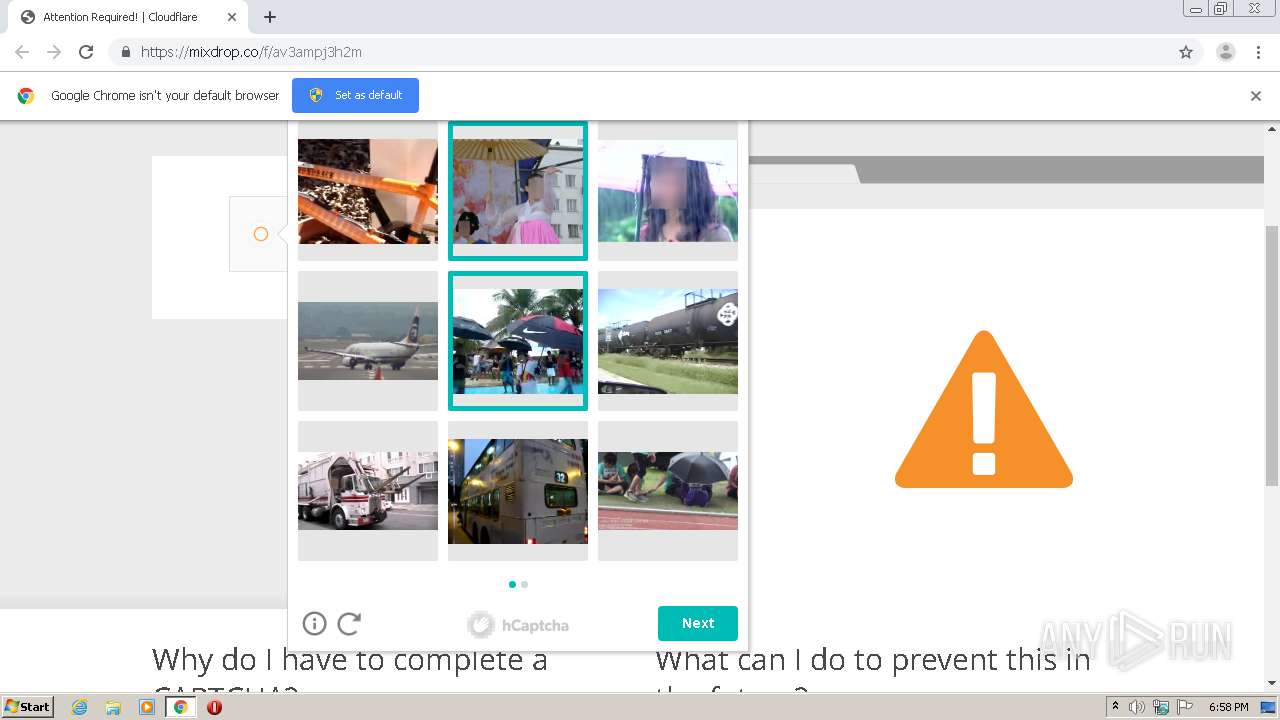Show hidden system tray icons
Viewport: 1280px width, 720px height.
1115,706
